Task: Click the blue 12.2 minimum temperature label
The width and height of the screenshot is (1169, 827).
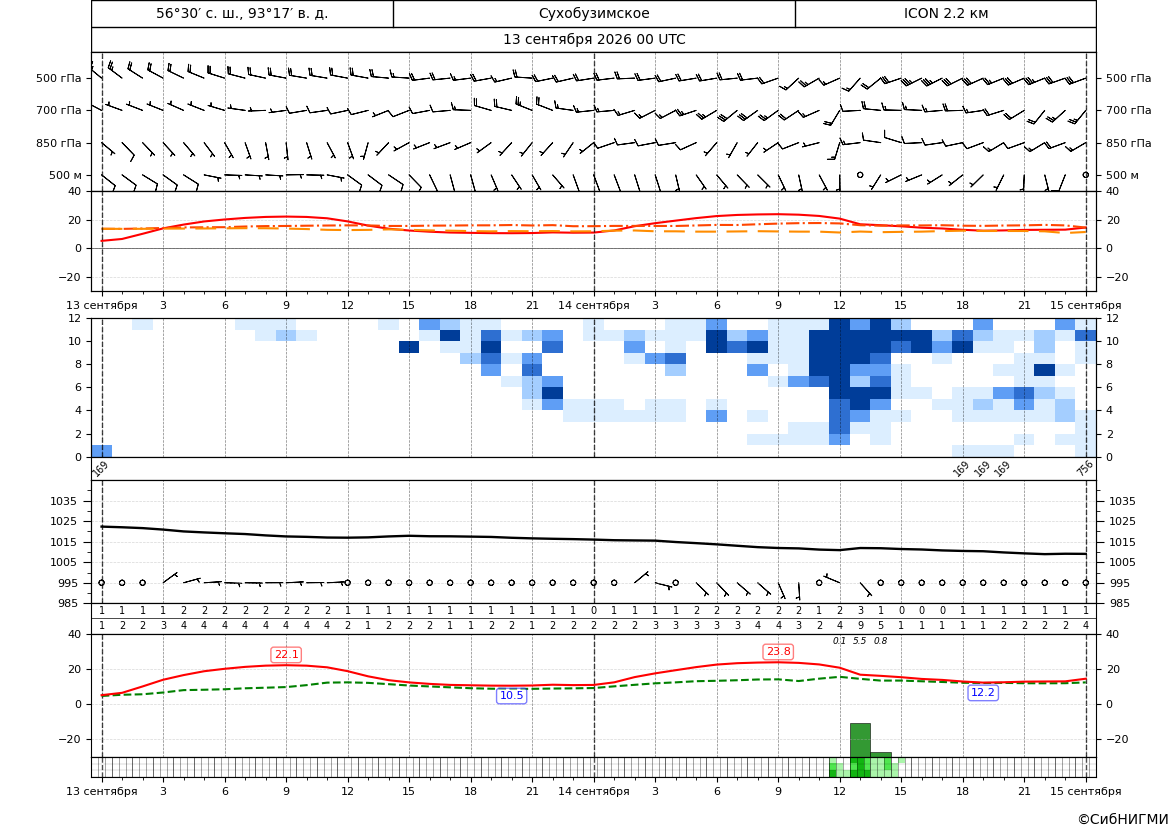Action: 983,692
